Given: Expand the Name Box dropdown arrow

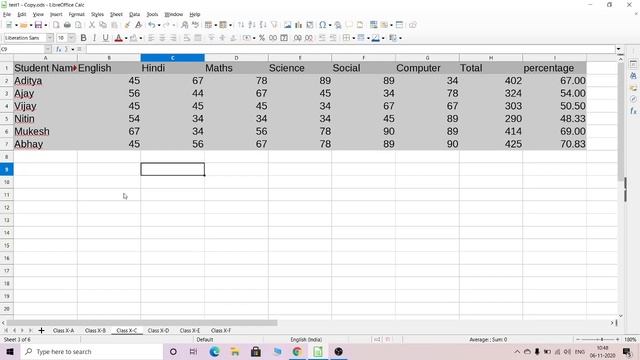Looking at the screenshot, I should point(48,49).
